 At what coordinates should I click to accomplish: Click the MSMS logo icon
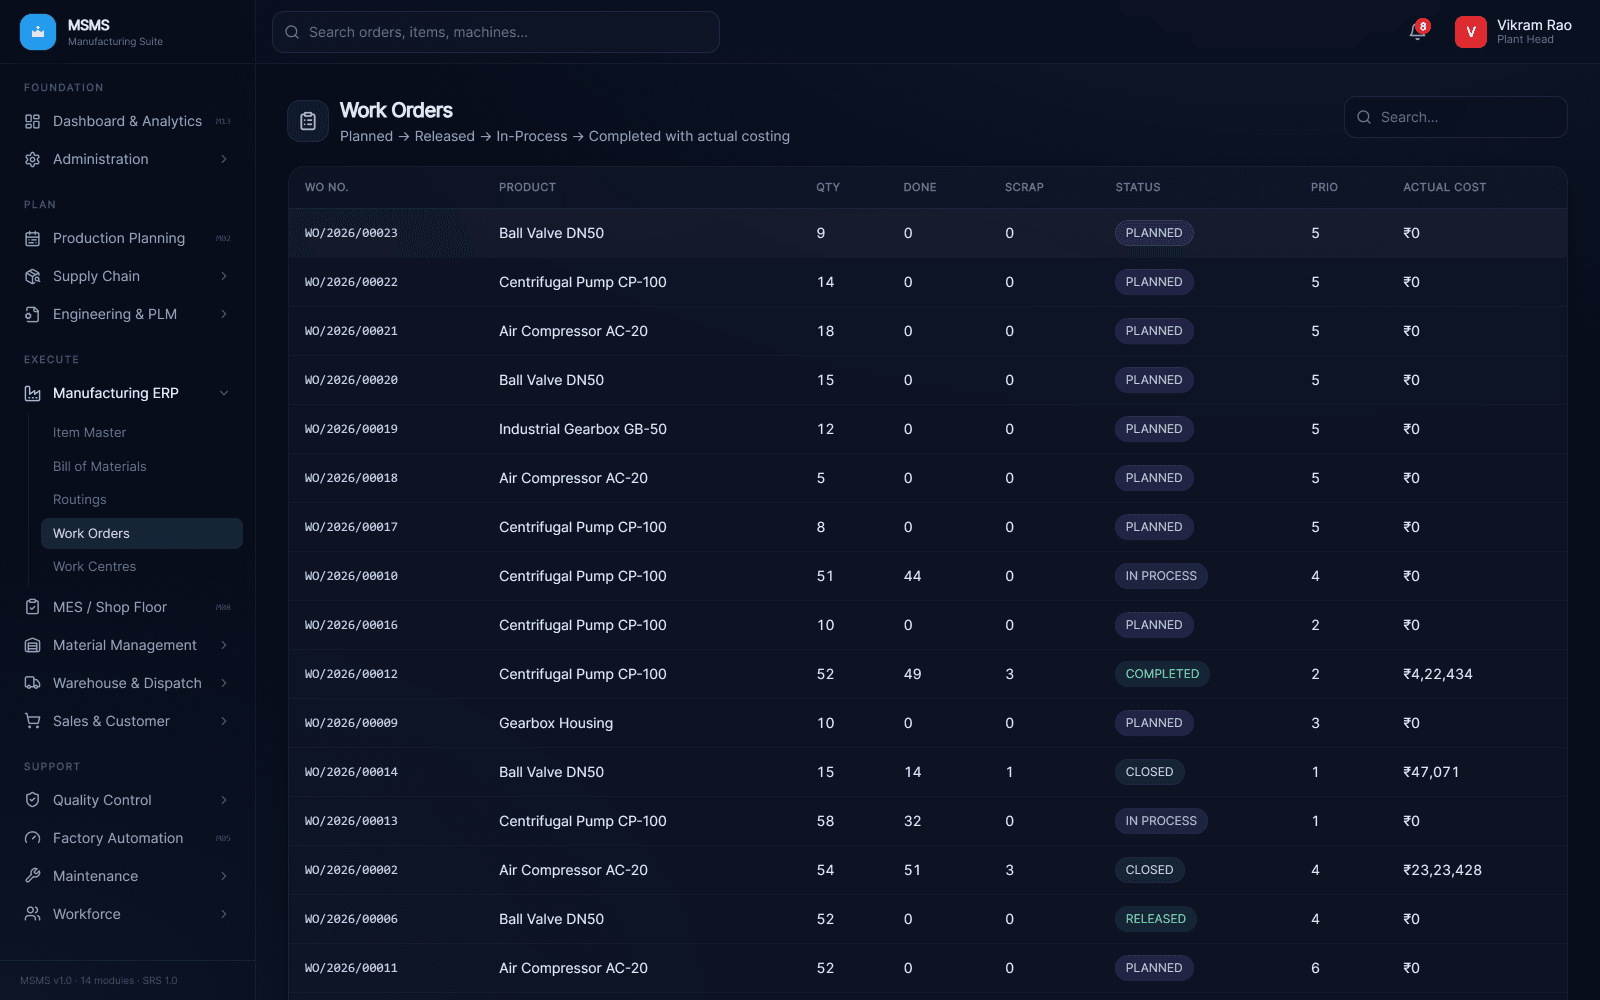[38, 32]
